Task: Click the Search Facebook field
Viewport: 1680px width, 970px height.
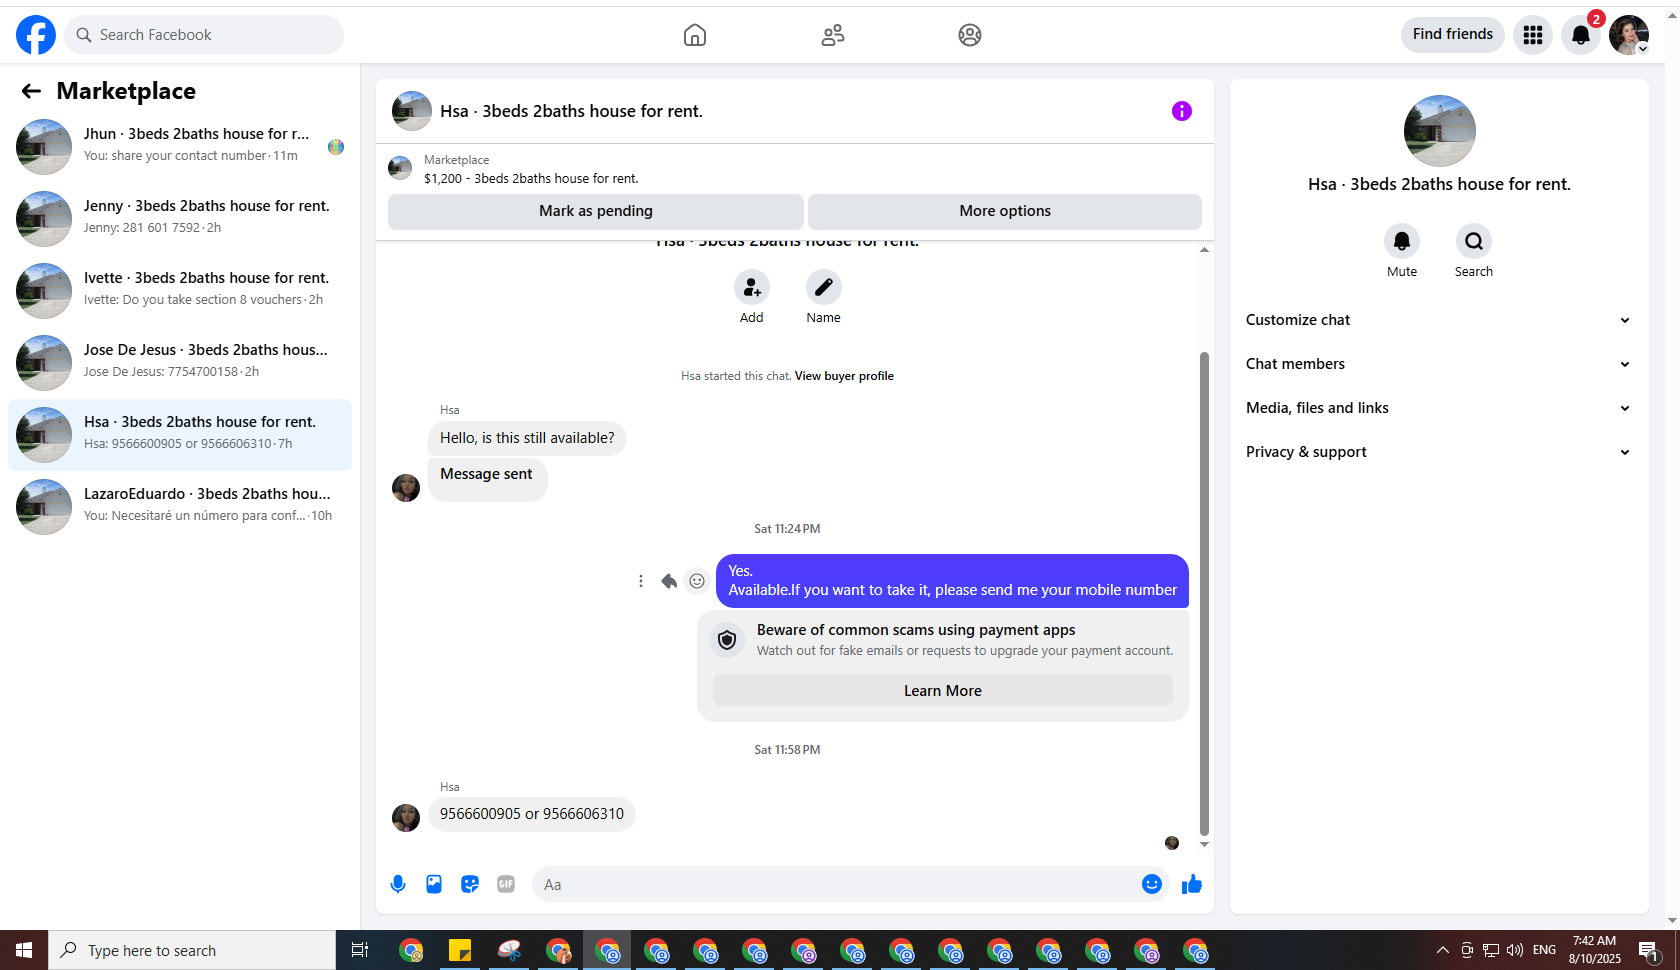Action: pos(204,35)
